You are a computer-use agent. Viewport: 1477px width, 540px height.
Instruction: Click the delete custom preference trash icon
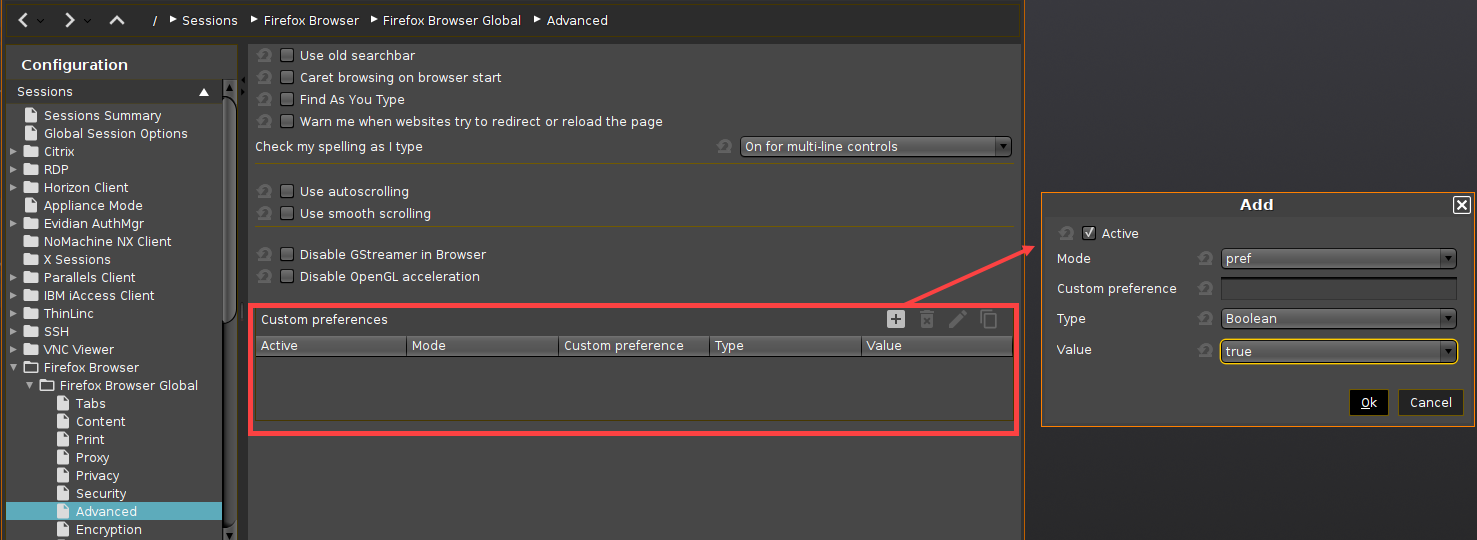point(927,319)
